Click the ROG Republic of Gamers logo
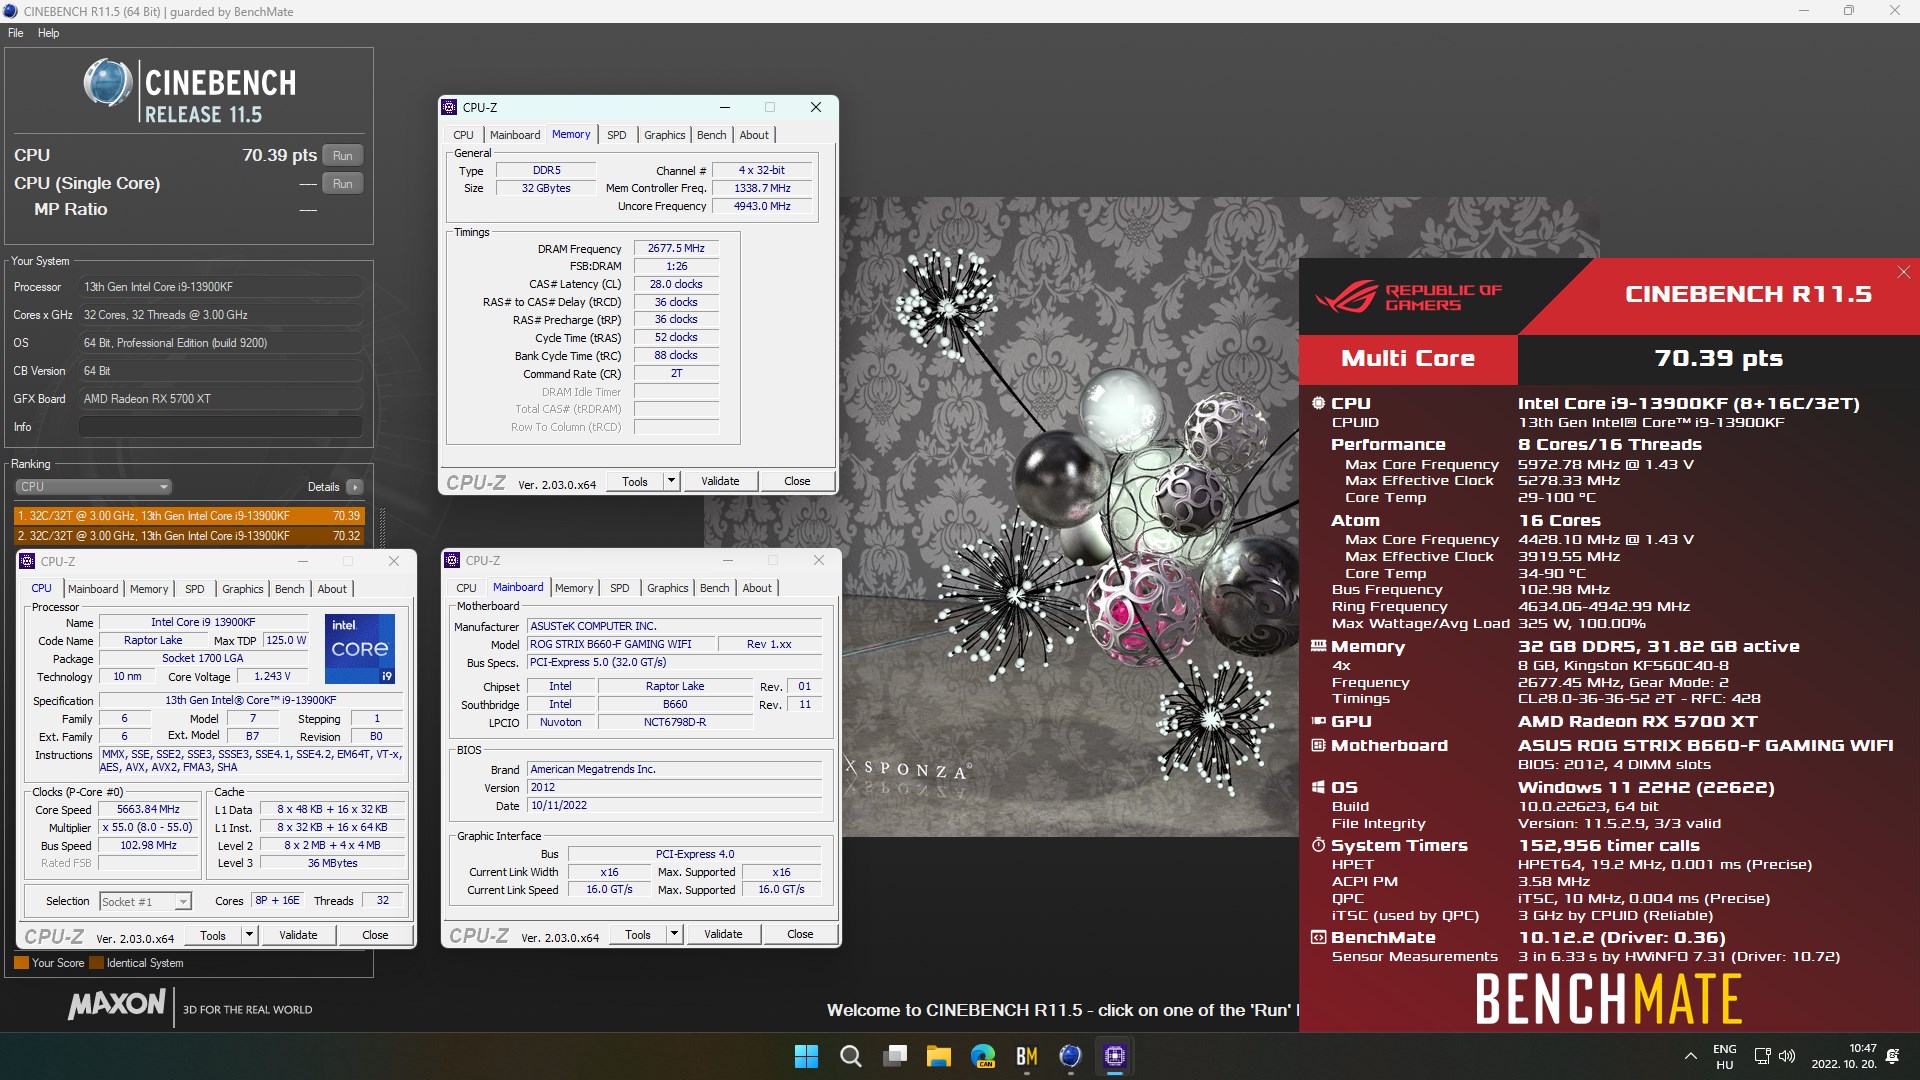This screenshot has width=1920, height=1080. (1408, 297)
